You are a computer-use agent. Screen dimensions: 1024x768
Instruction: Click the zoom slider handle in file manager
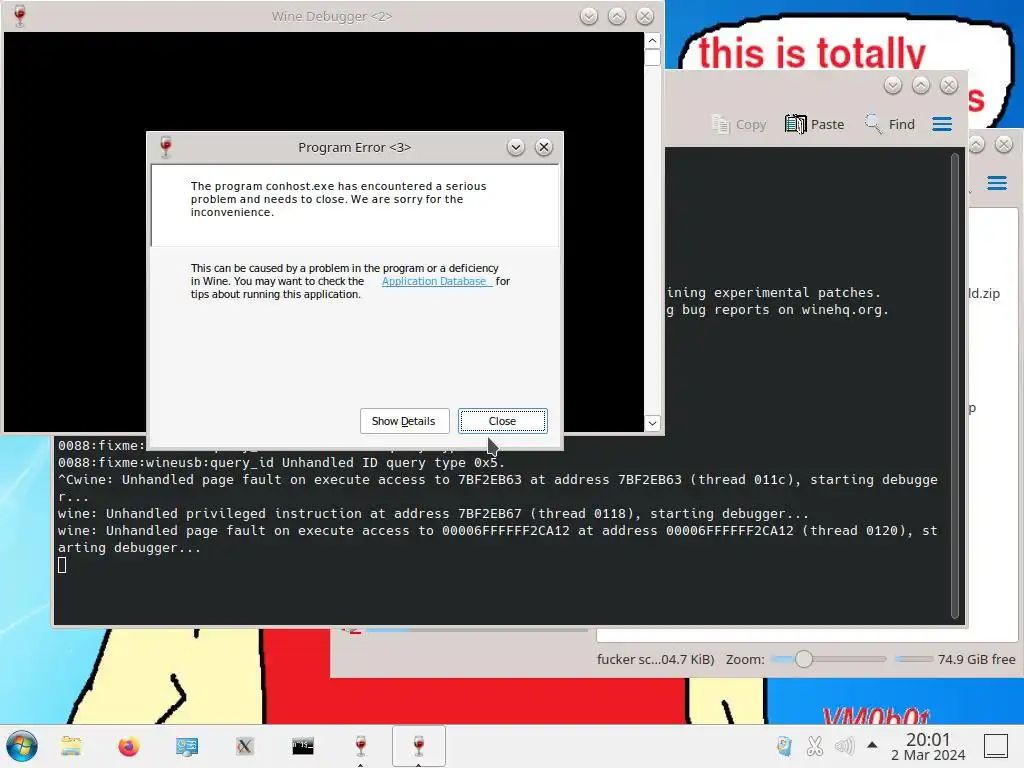point(804,660)
